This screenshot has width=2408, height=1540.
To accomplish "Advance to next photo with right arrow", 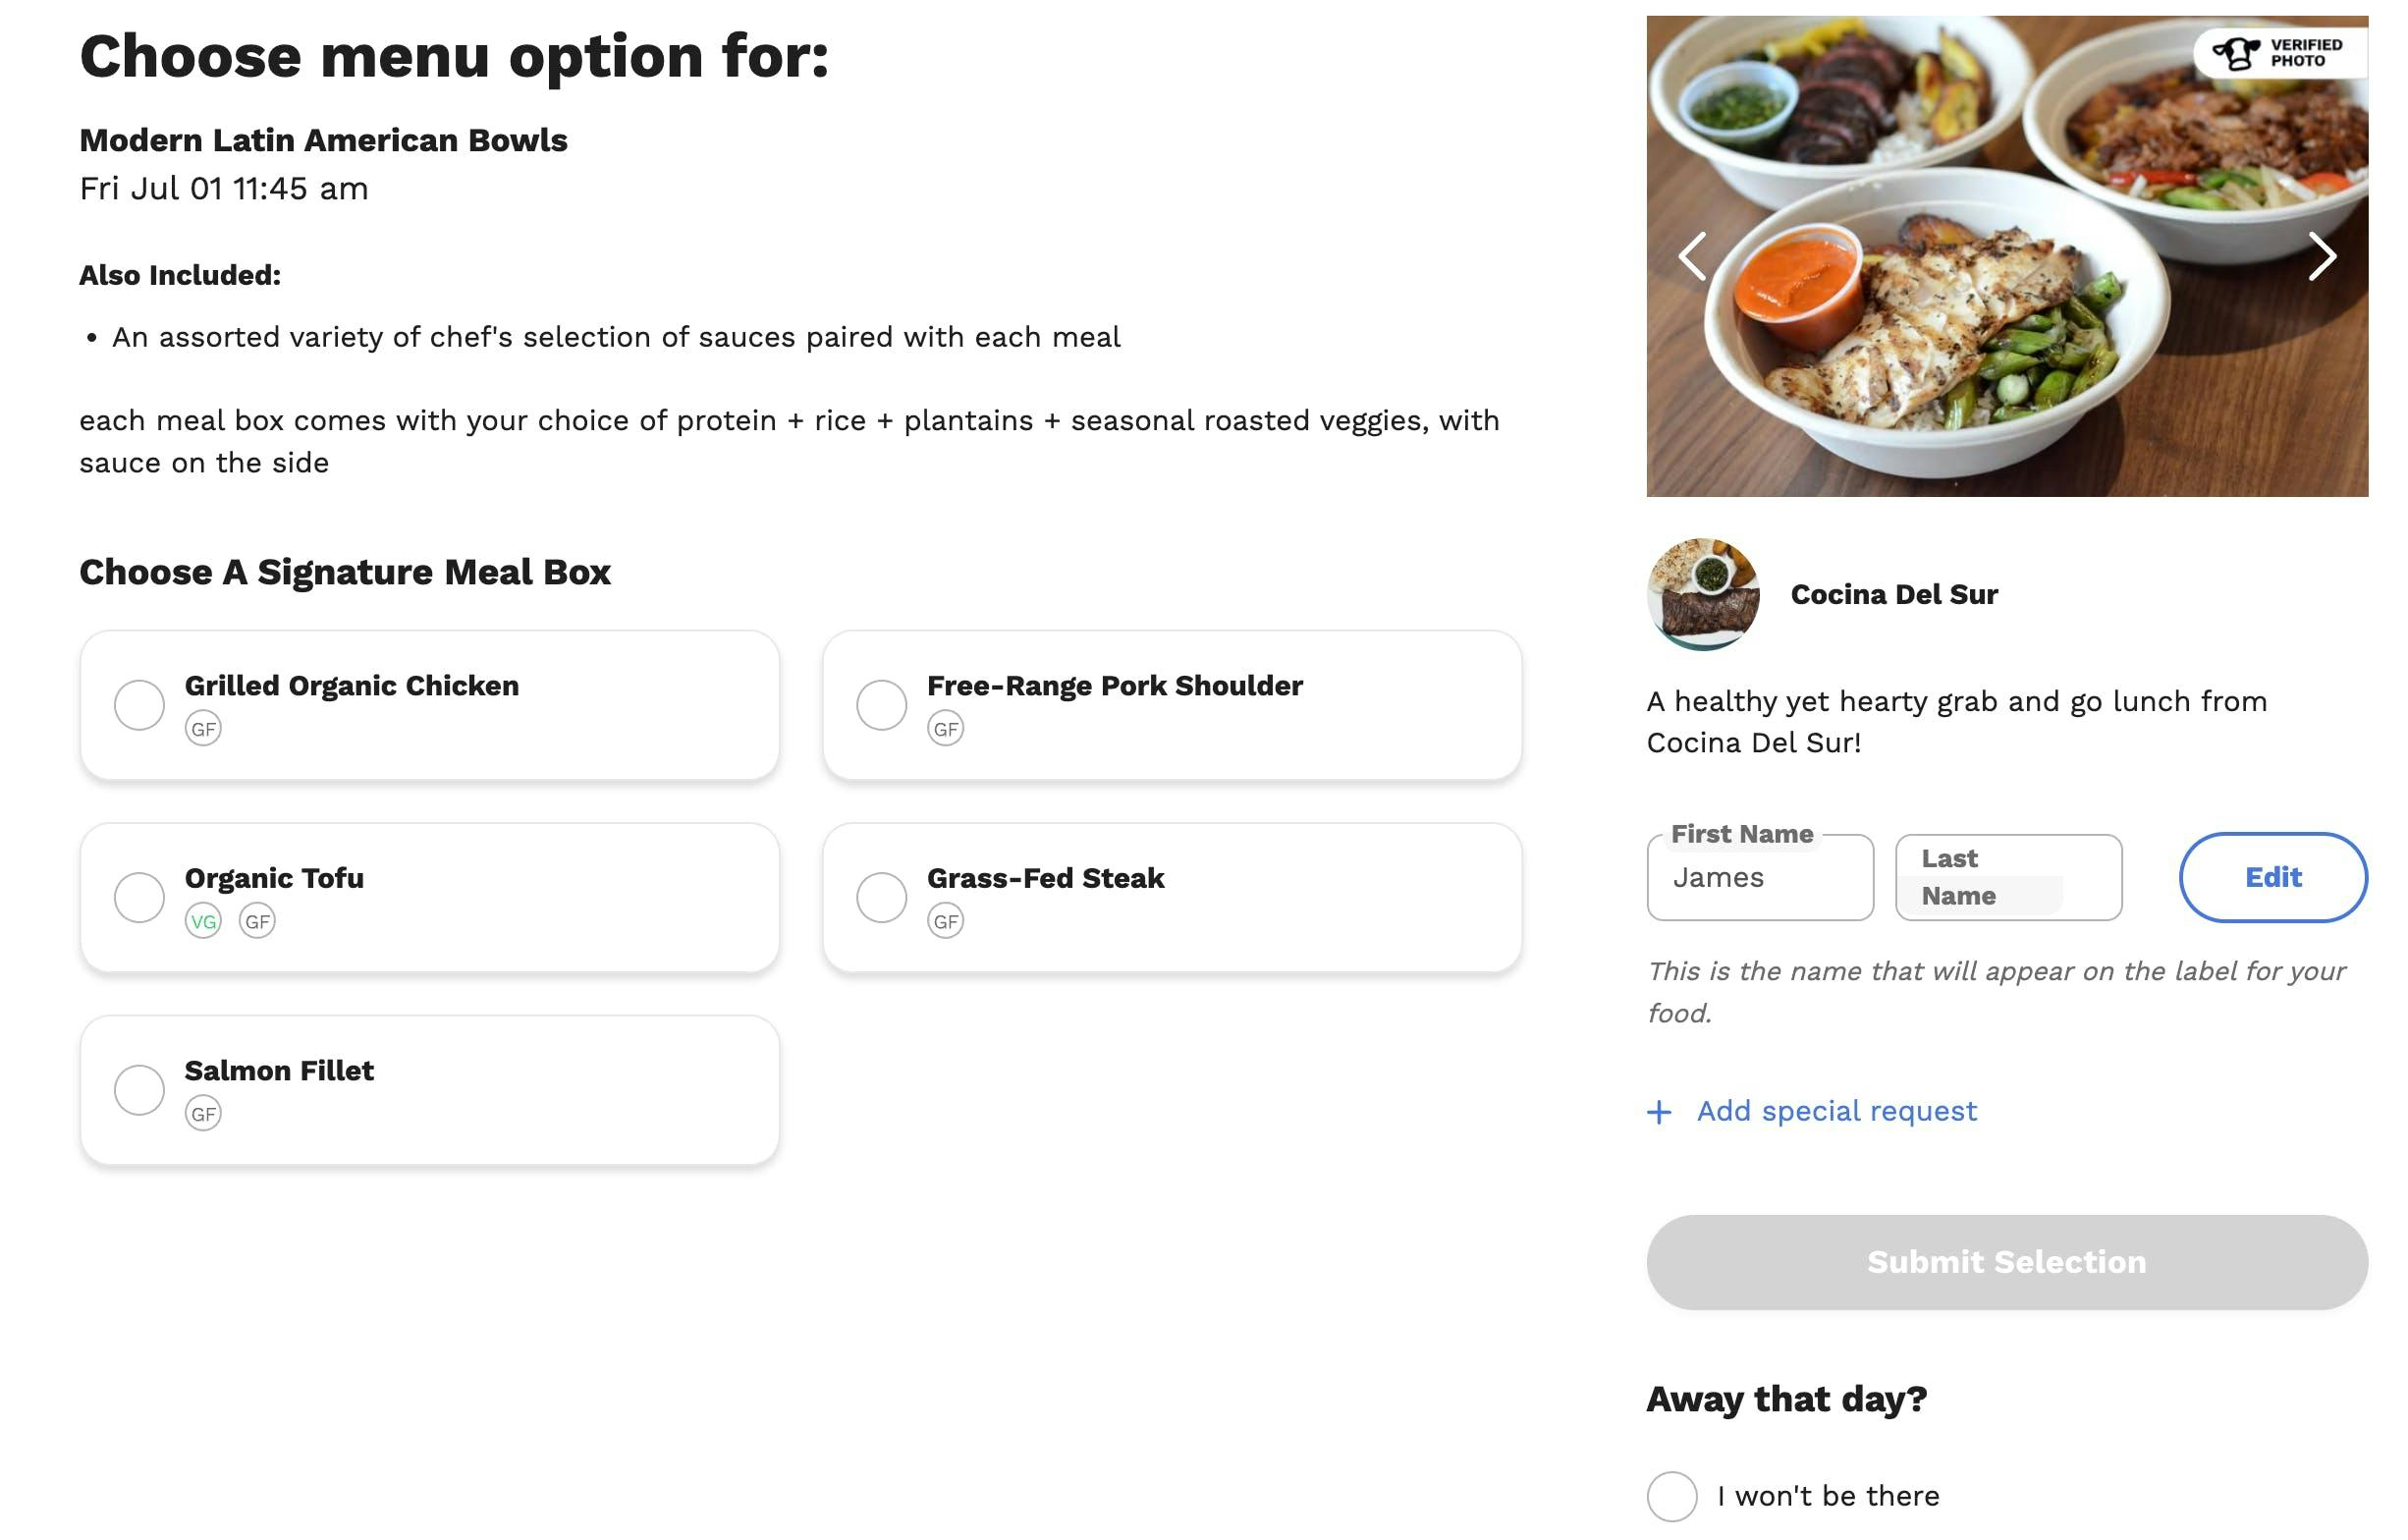I will coord(2321,256).
